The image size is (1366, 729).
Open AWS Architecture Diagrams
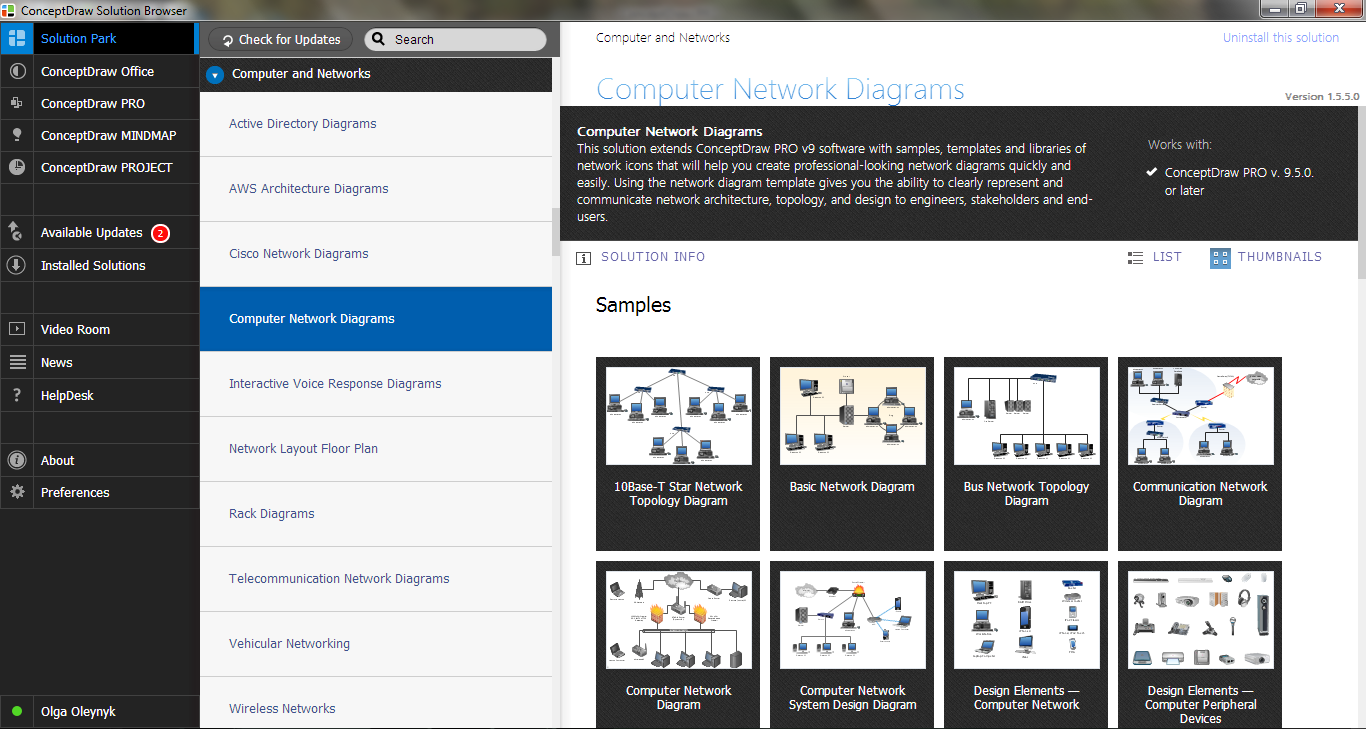click(308, 188)
